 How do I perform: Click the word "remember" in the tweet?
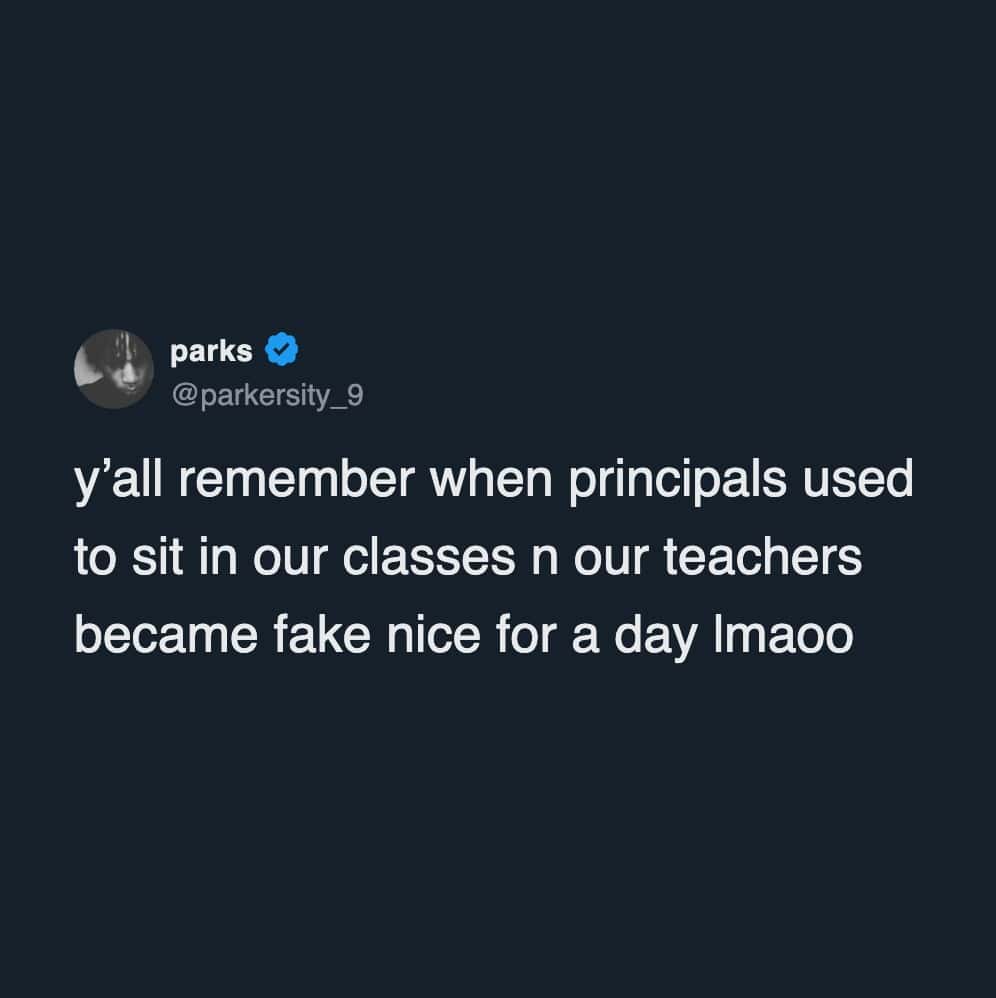tap(297, 479)
